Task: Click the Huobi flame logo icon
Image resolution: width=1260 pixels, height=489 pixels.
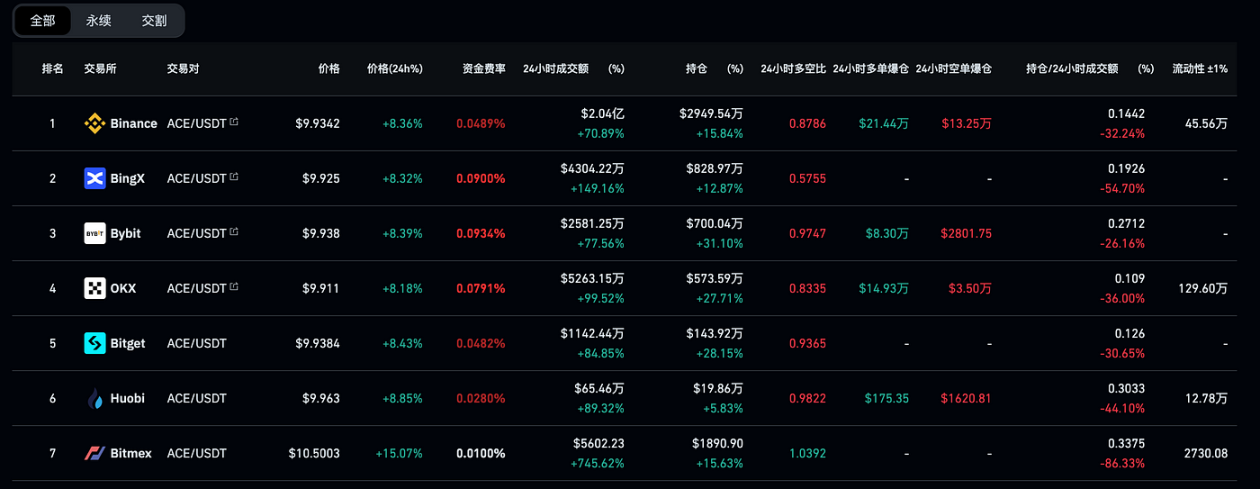Action: click(95, 399)
